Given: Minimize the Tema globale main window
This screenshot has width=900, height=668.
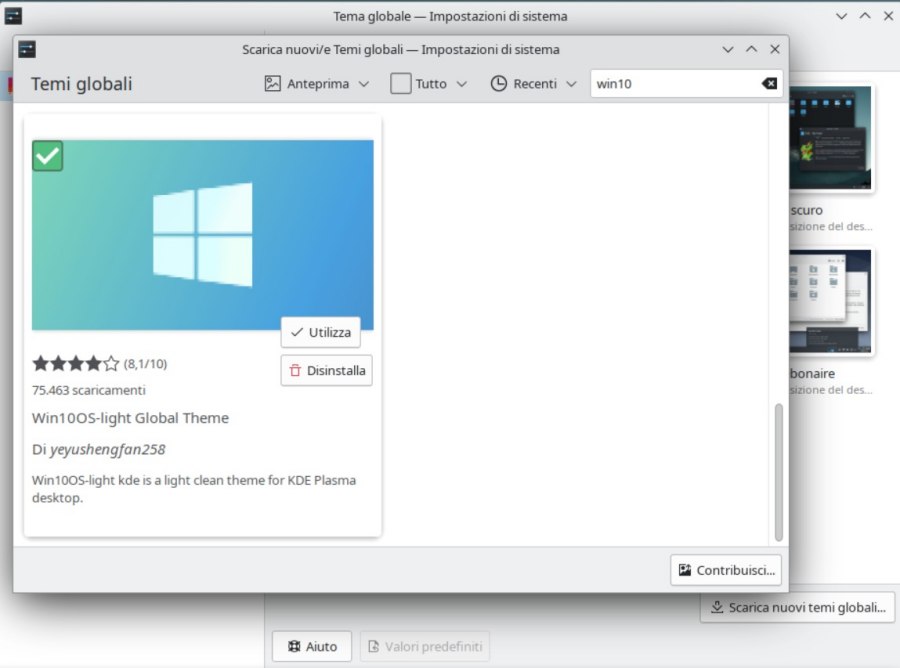Looking at the screenshot, I should [841, 16].
